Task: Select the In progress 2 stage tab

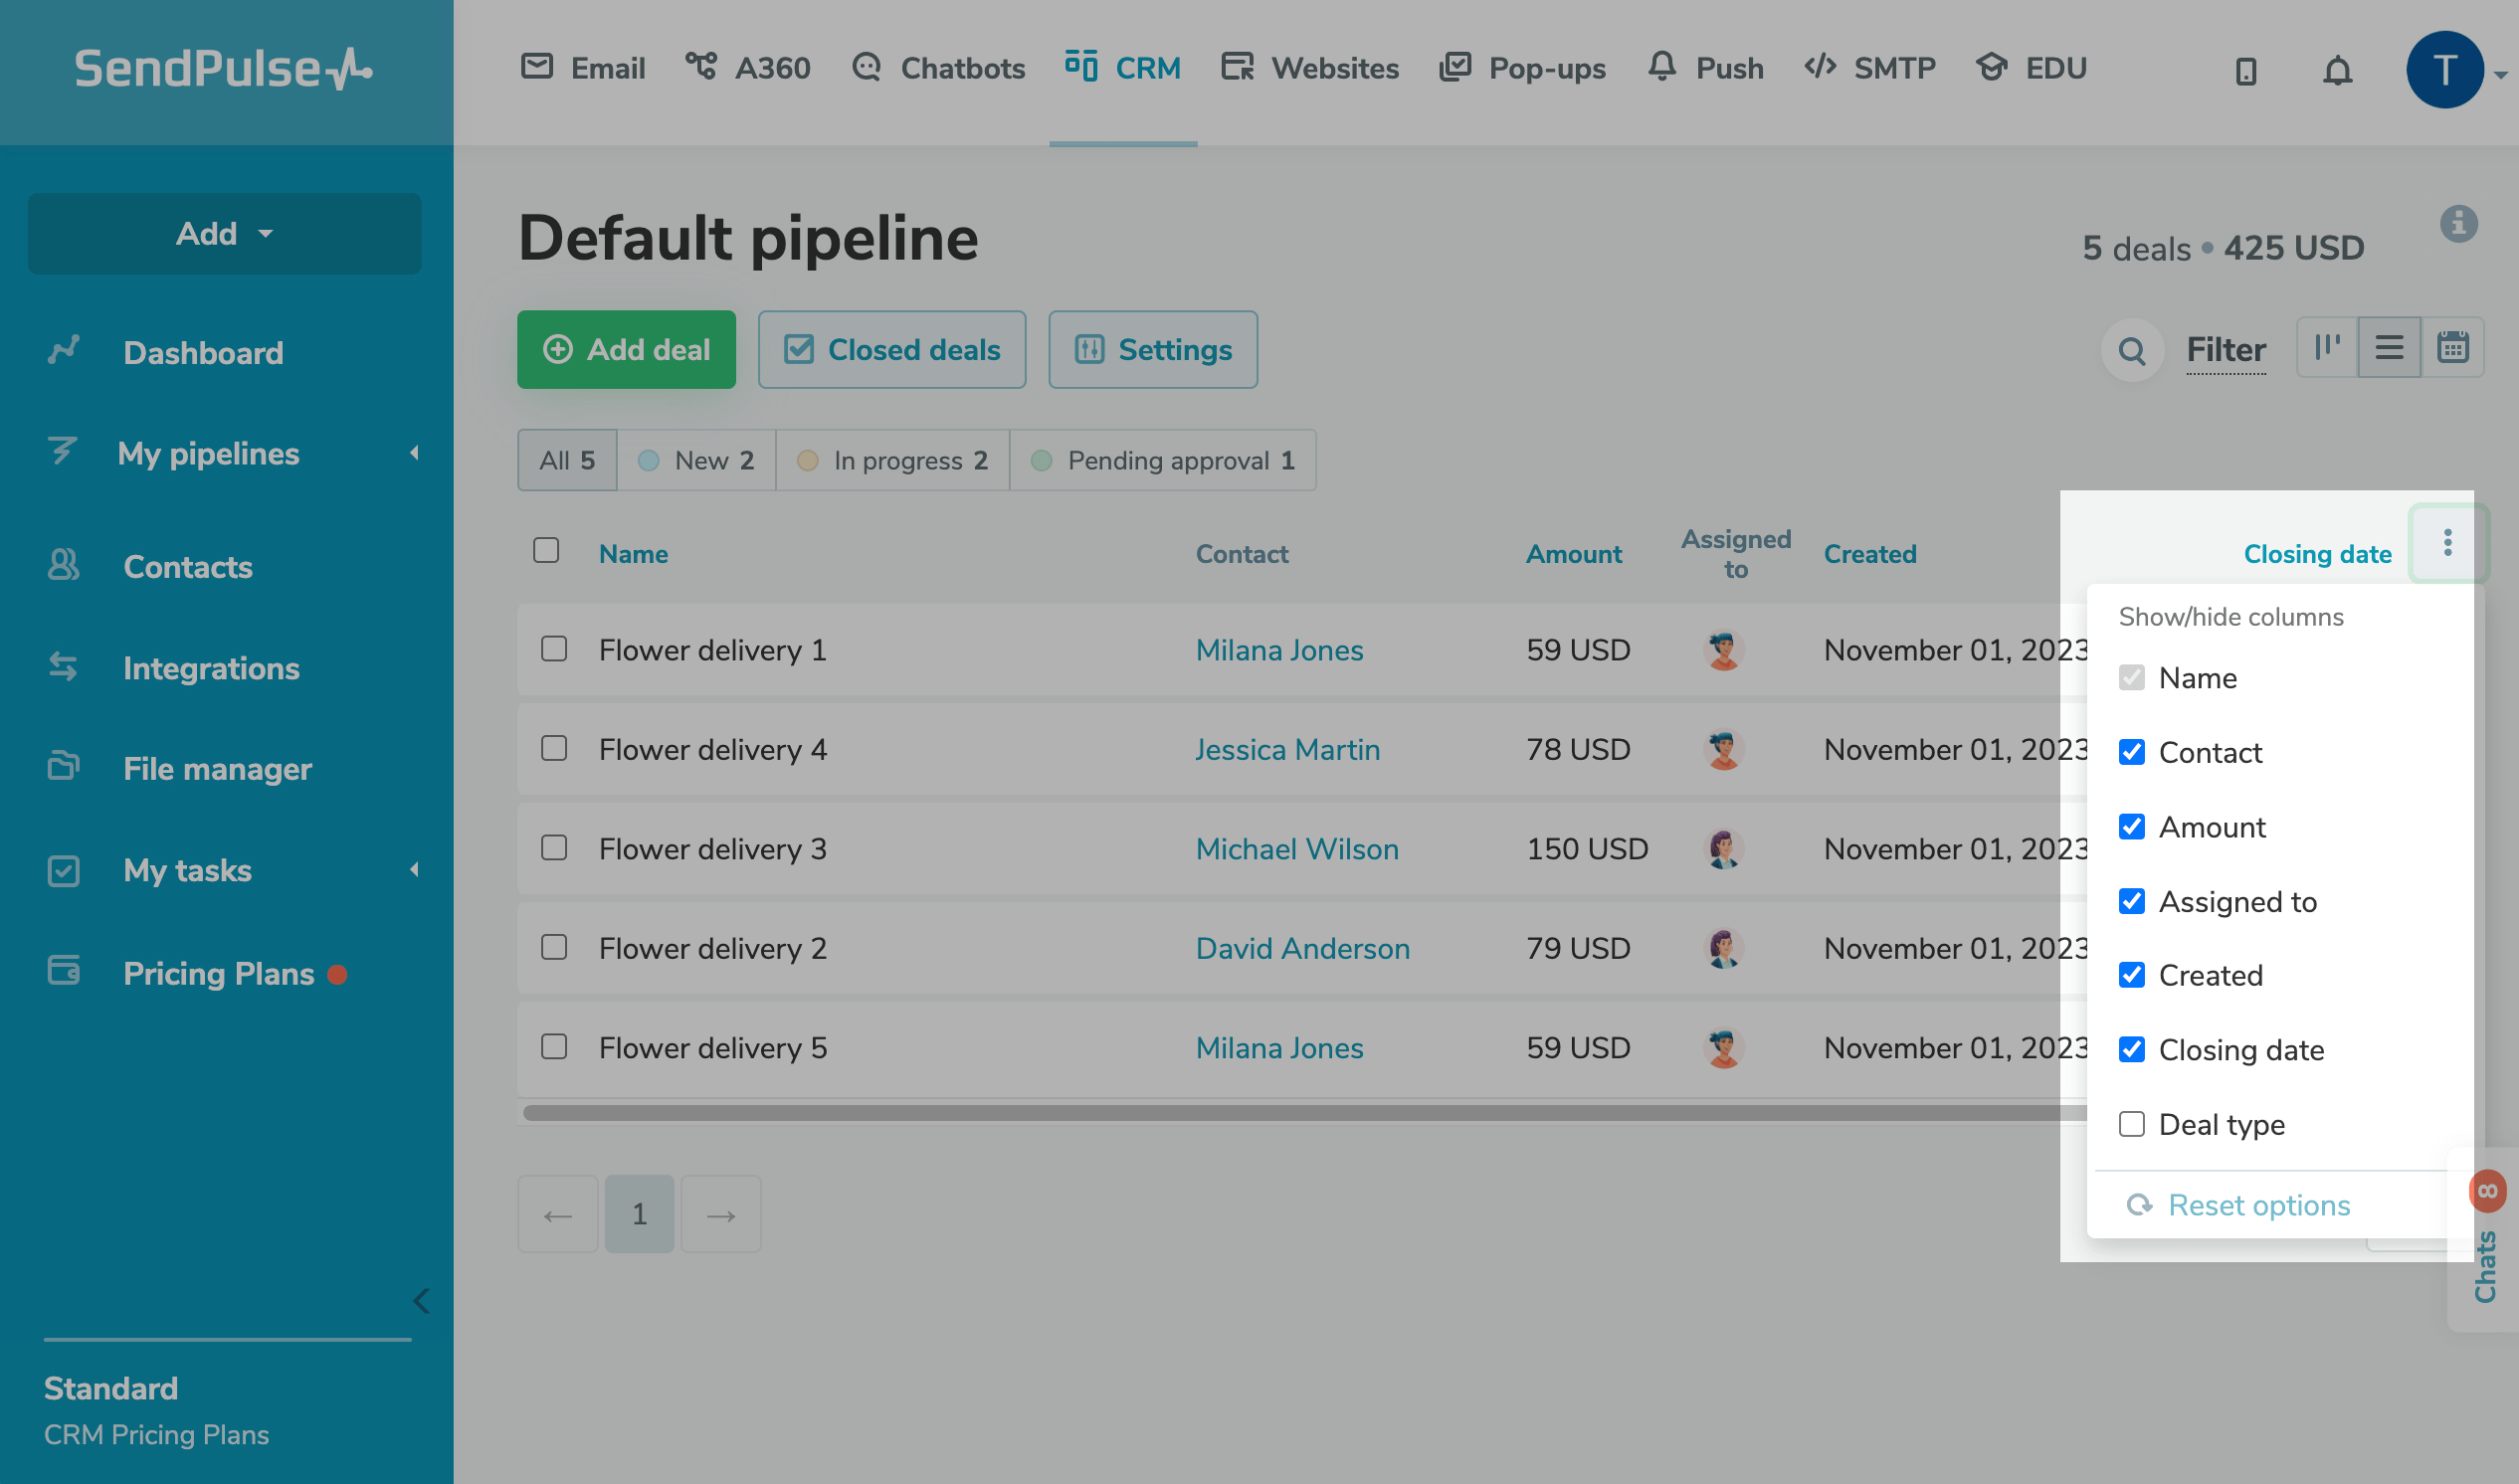Action: tap(892, 460)
